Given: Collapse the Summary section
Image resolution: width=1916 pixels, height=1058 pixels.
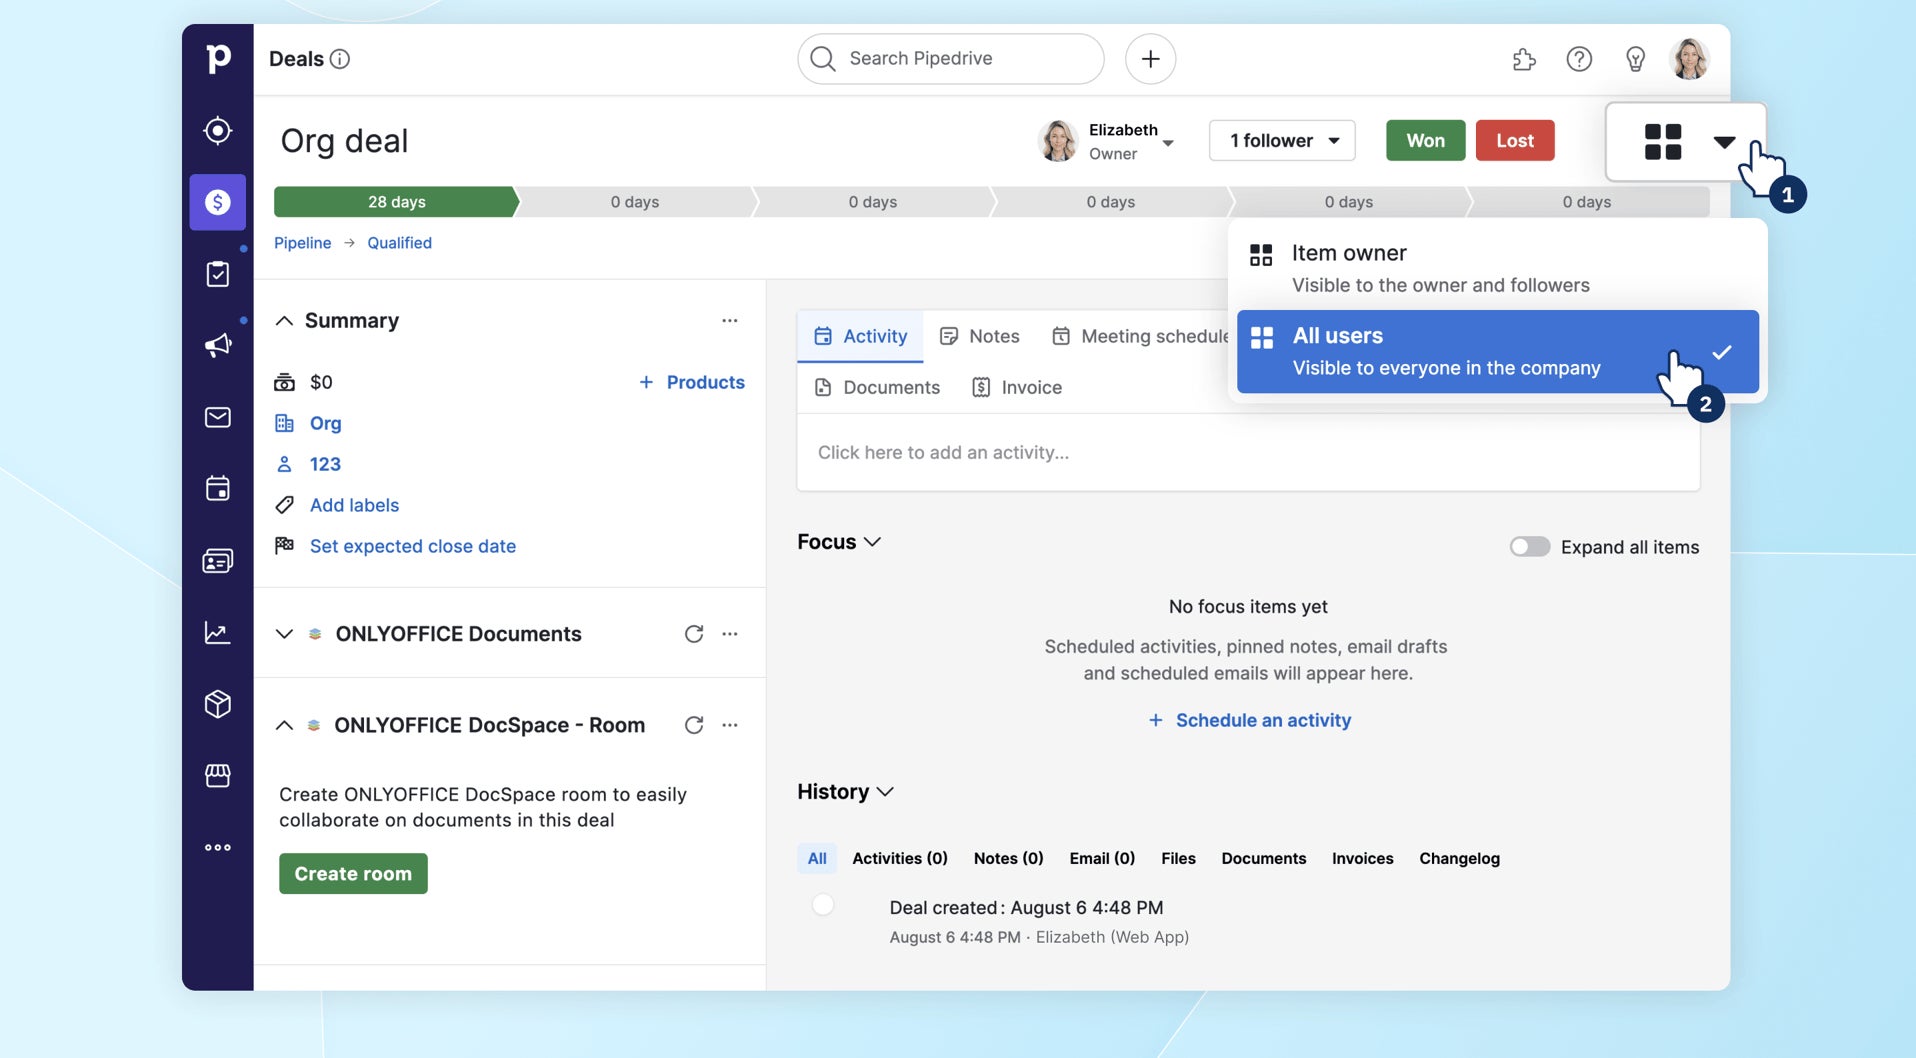Looking at the screenshot, I should tap(284, 321).
